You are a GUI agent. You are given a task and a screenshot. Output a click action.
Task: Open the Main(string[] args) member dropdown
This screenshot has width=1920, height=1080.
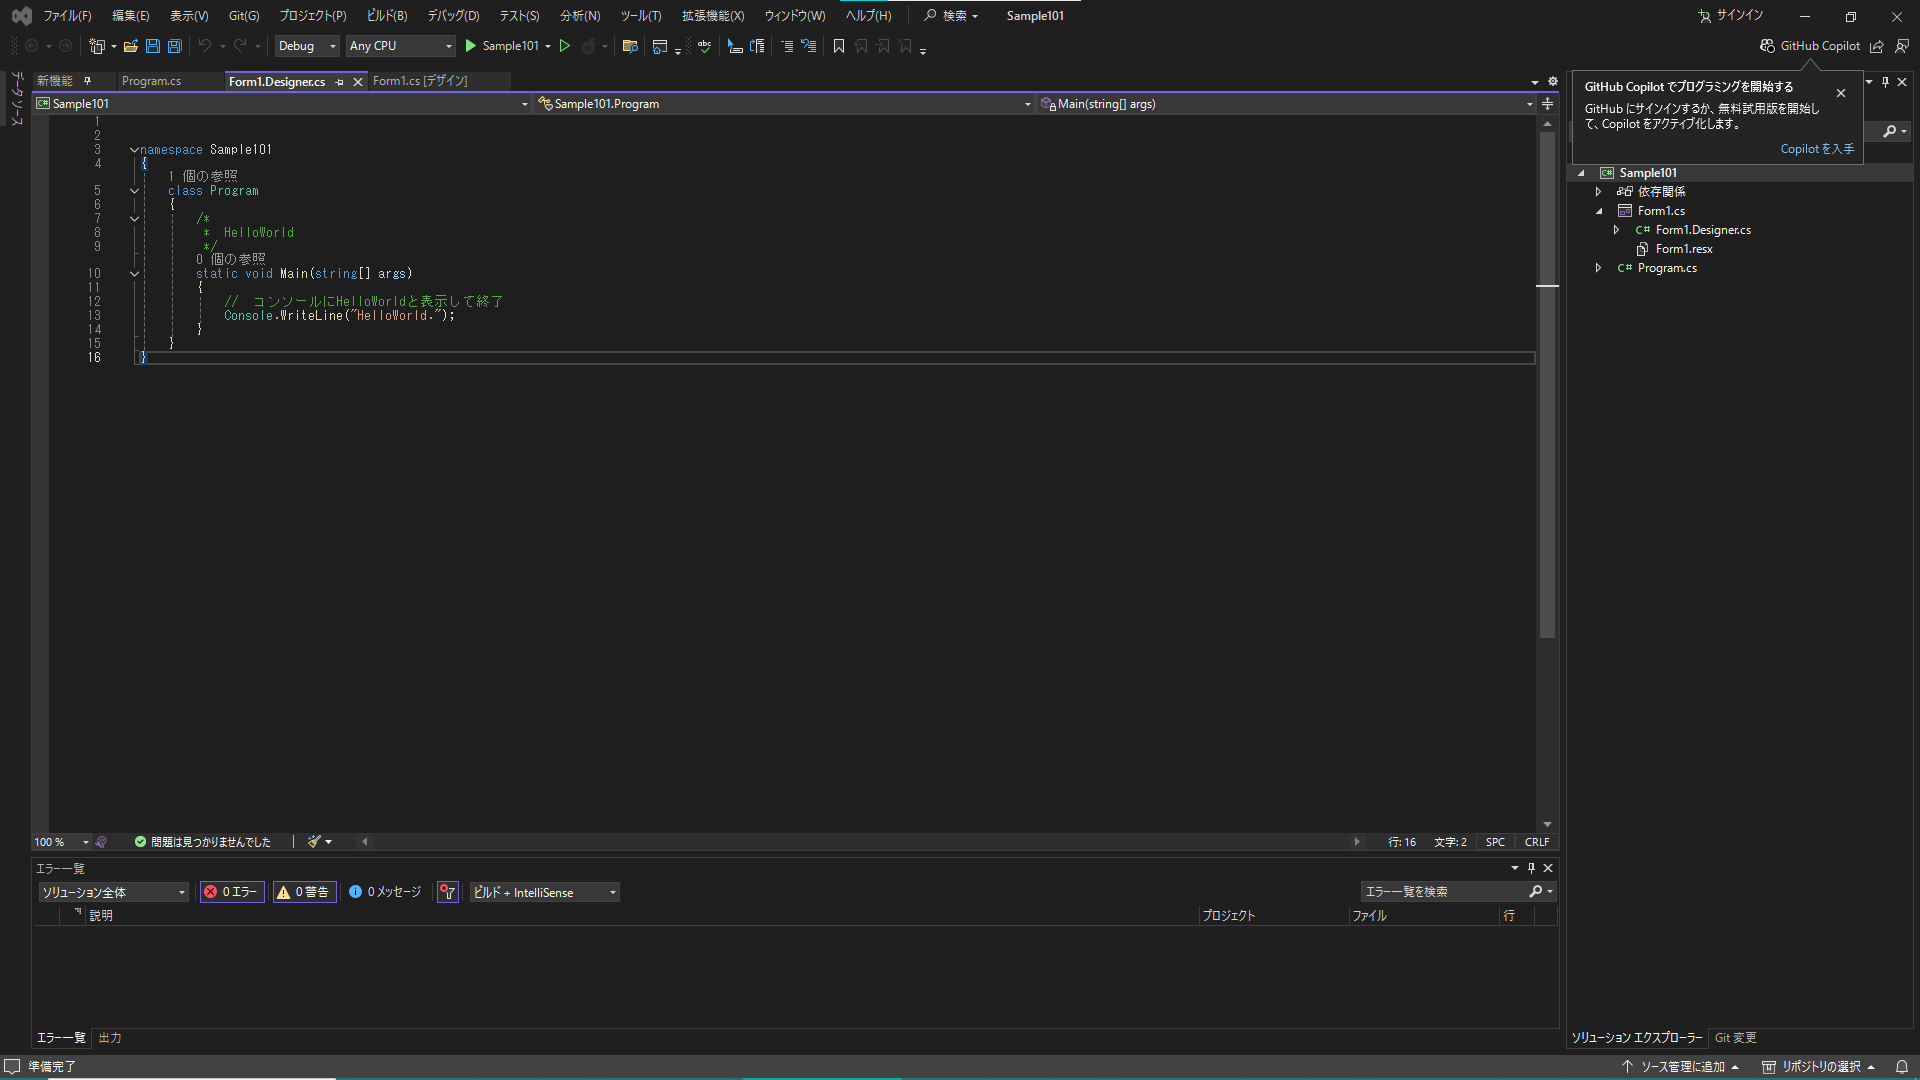(x=1286, y=104)
